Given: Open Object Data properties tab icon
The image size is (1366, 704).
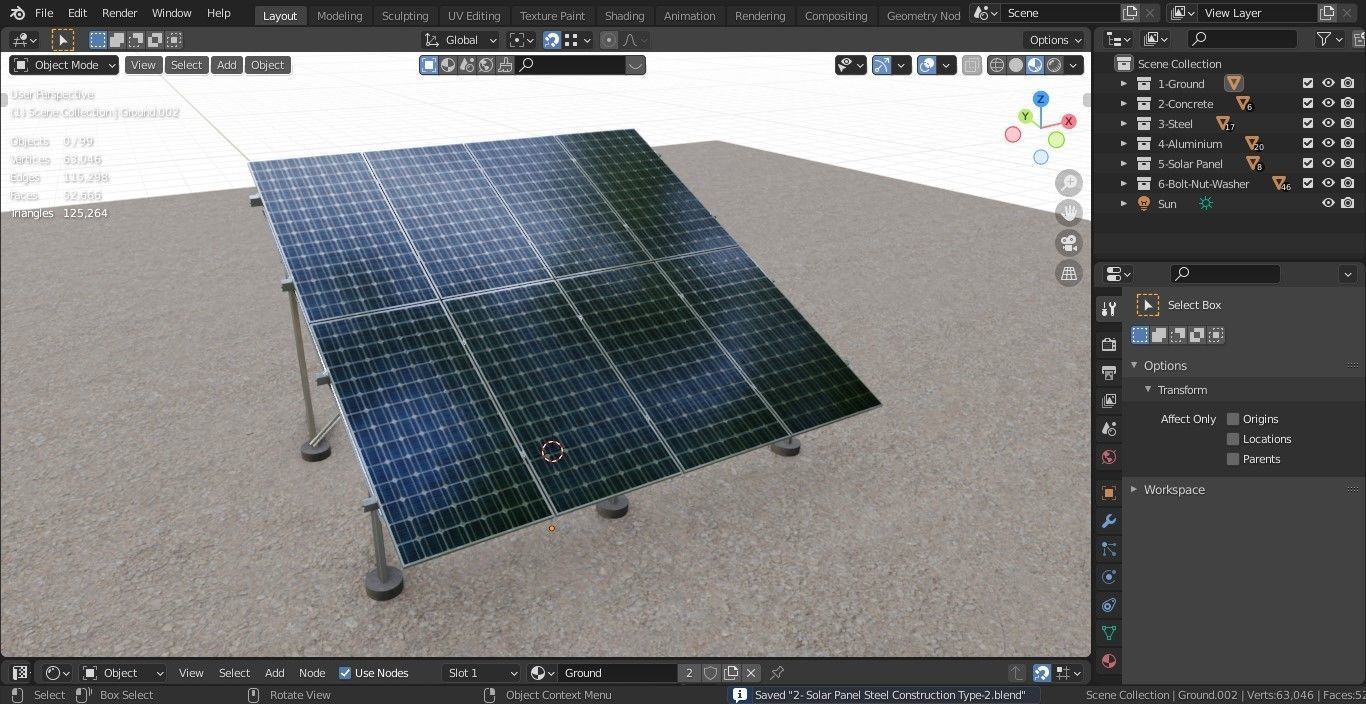Looking at the screenshot, I should [1108, 633].
